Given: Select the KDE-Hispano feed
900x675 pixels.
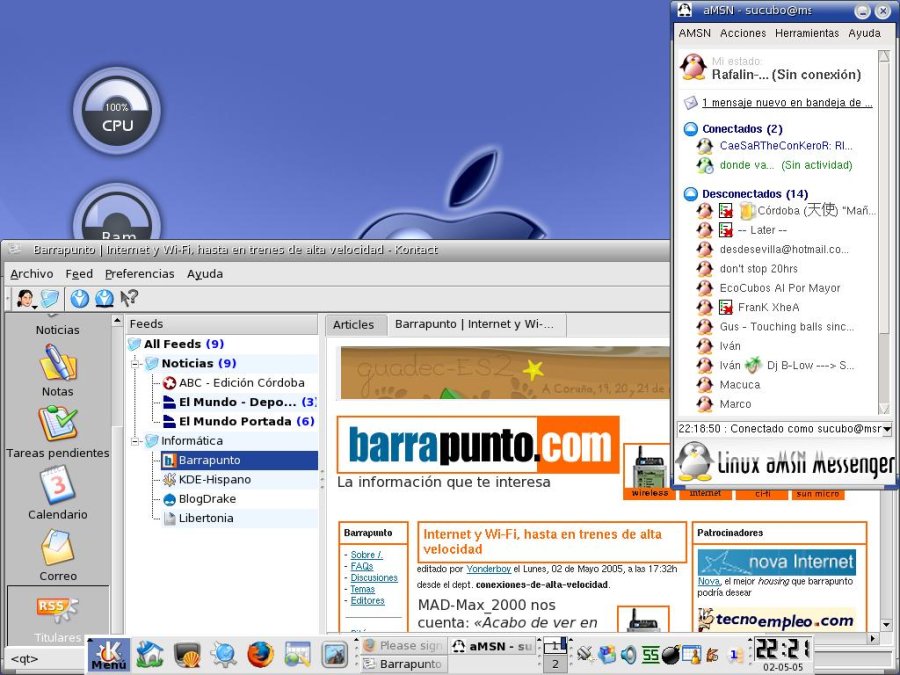Looking at the screenshot, I should tap(215, 479).
